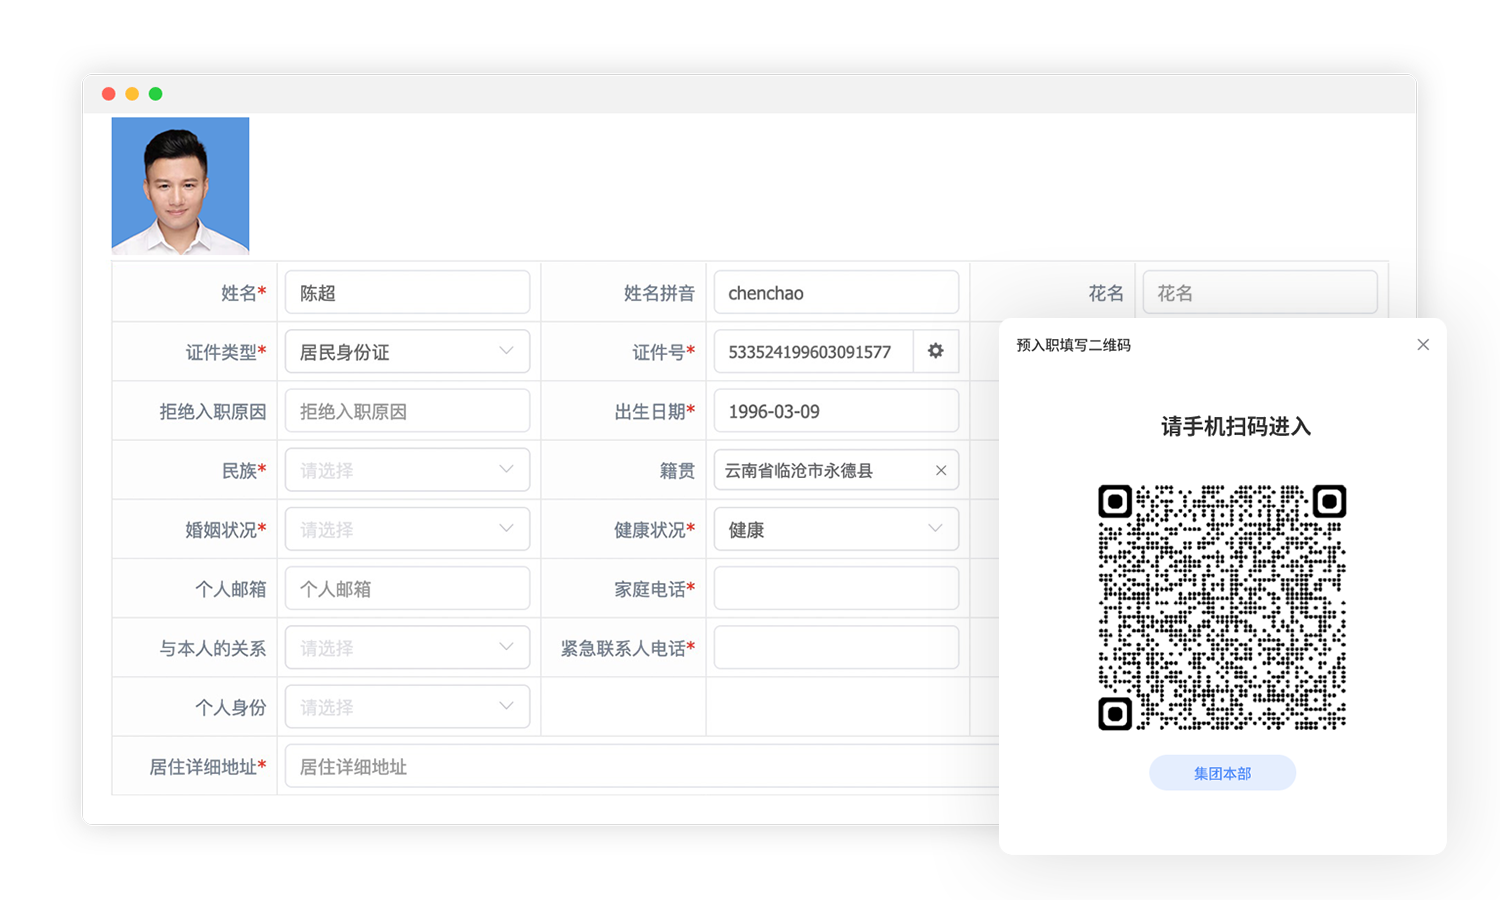Click the 姓名 input containing 陈超
This screenshot has height=900, width=1500.
point(407,292)
